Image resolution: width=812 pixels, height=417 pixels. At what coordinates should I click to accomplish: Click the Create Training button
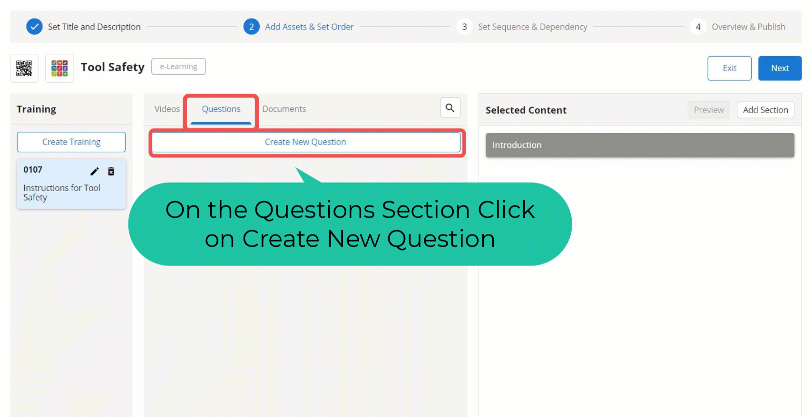pos(71,142)
